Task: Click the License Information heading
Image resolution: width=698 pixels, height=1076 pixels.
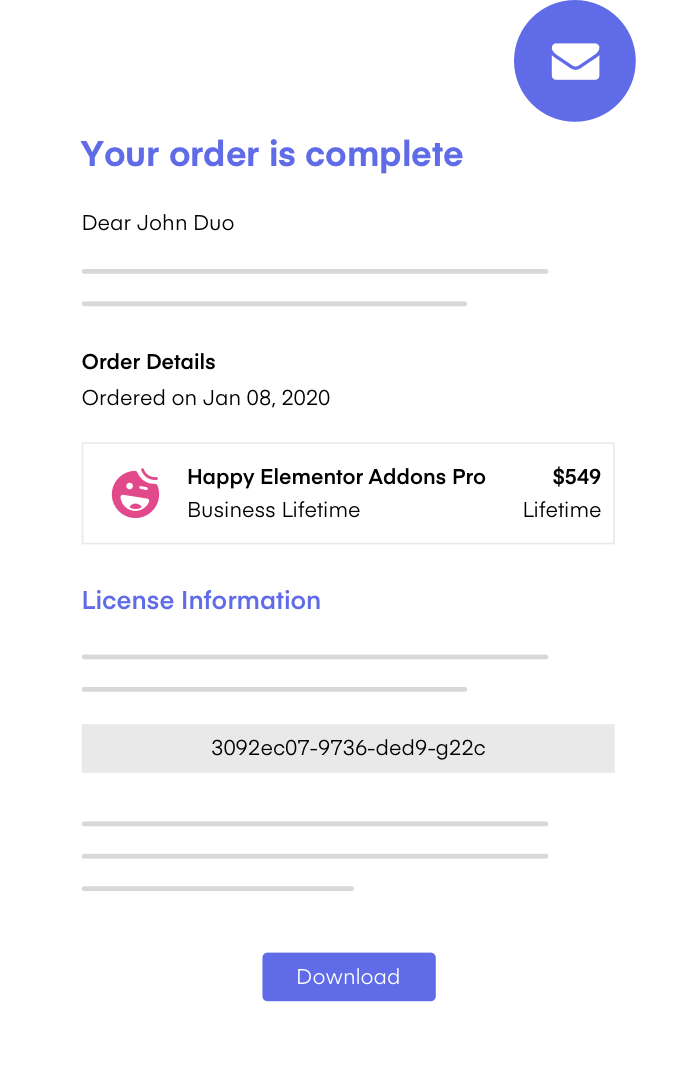Action: click(201, 600)
